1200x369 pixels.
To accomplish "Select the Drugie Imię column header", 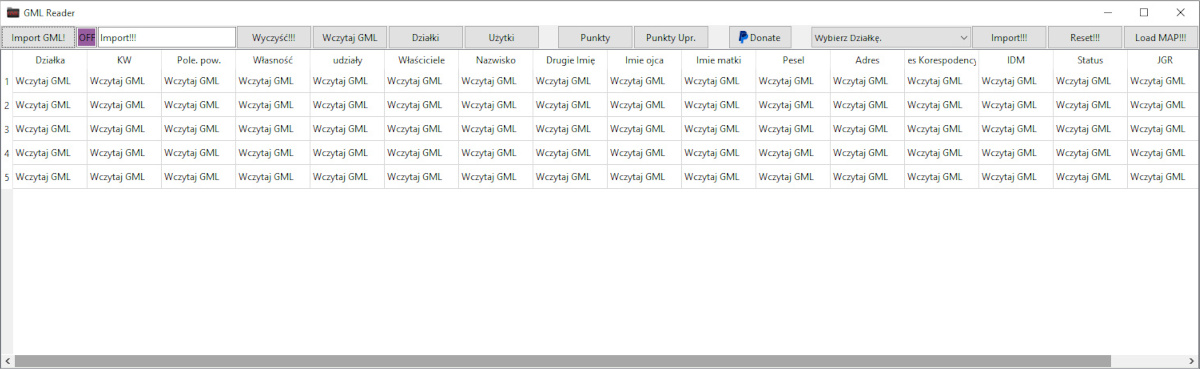I will 570,60.
